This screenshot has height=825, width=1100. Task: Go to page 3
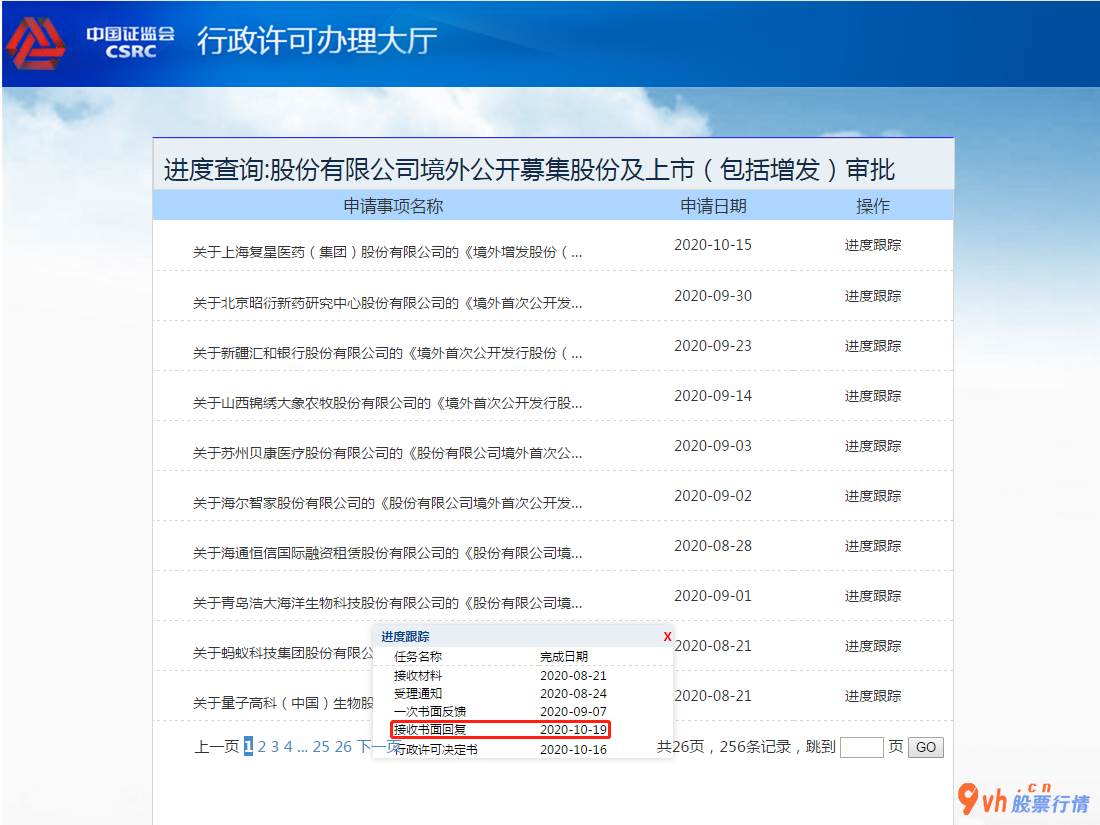coord(275,746)
